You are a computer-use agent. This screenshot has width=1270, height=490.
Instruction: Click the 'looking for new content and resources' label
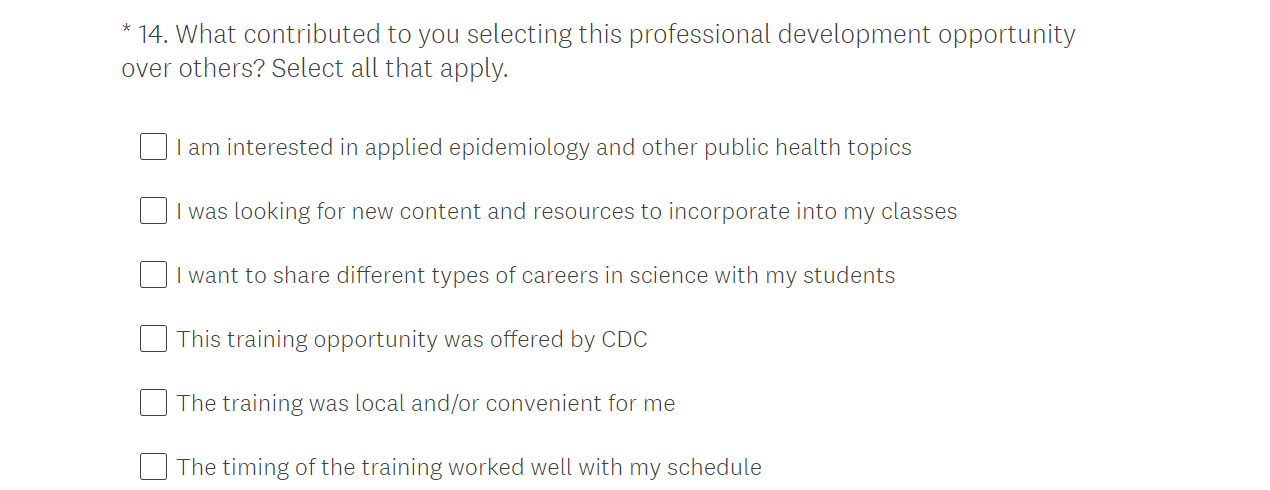566,212
